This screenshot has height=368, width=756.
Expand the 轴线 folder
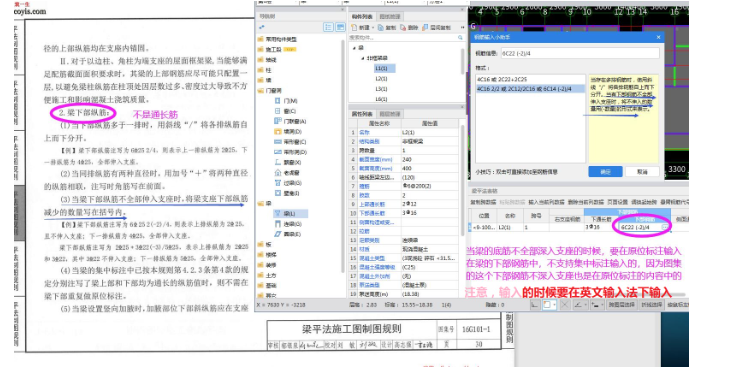point(261,60)
